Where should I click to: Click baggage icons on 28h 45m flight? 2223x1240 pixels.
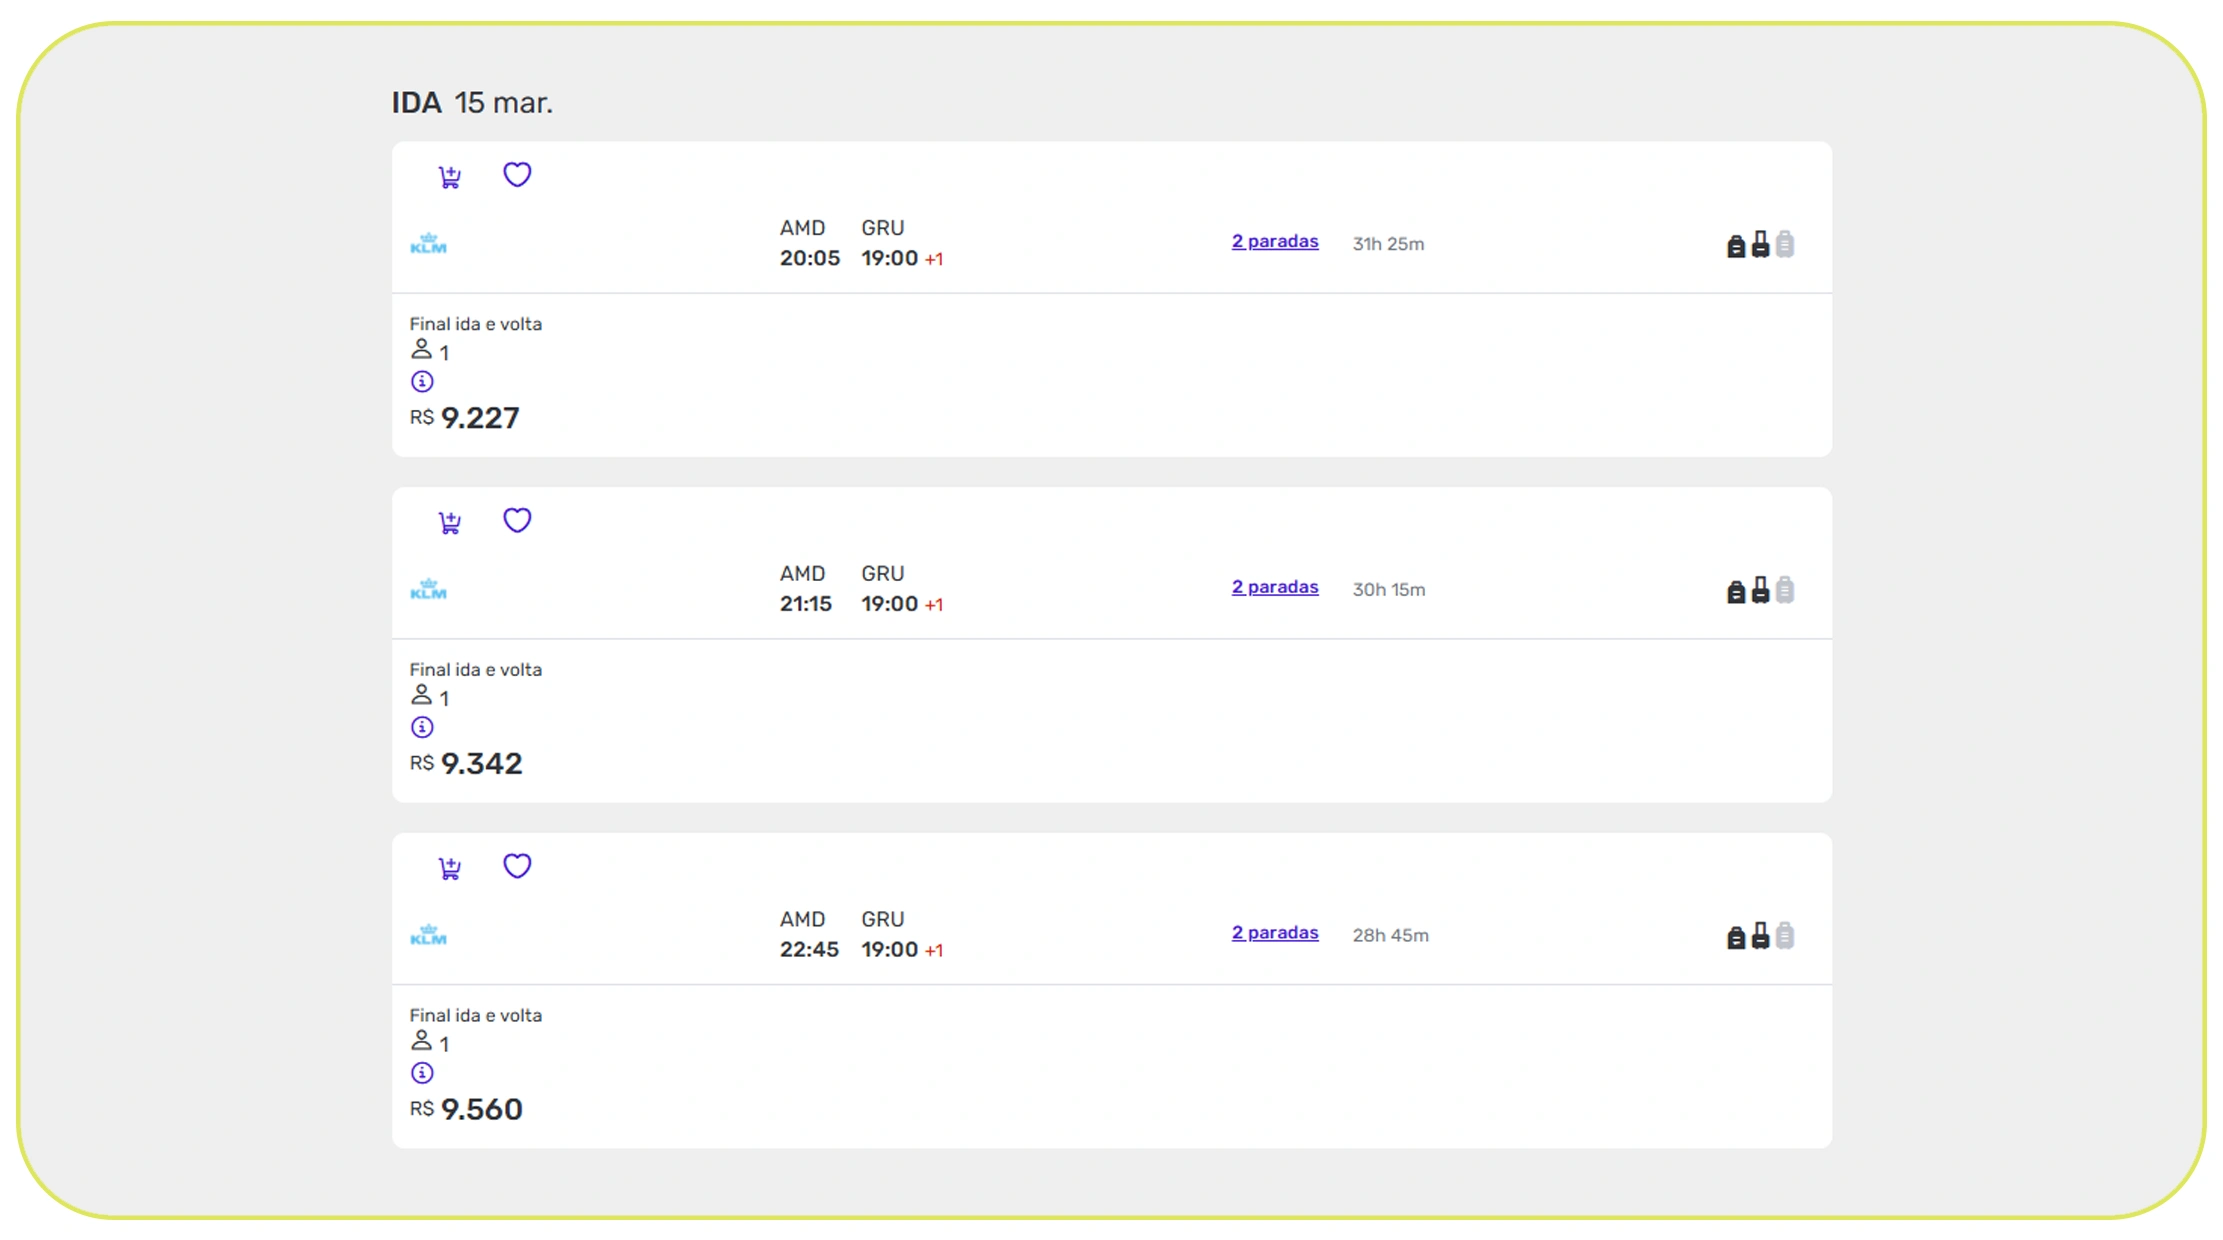pos(1759,936)
